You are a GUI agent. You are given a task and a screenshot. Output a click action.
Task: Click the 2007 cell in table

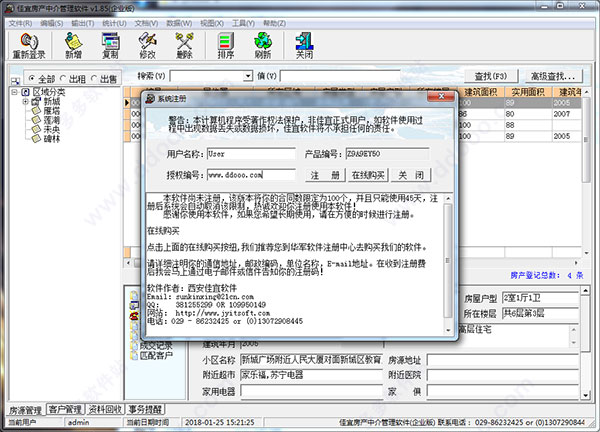point(566,114)
